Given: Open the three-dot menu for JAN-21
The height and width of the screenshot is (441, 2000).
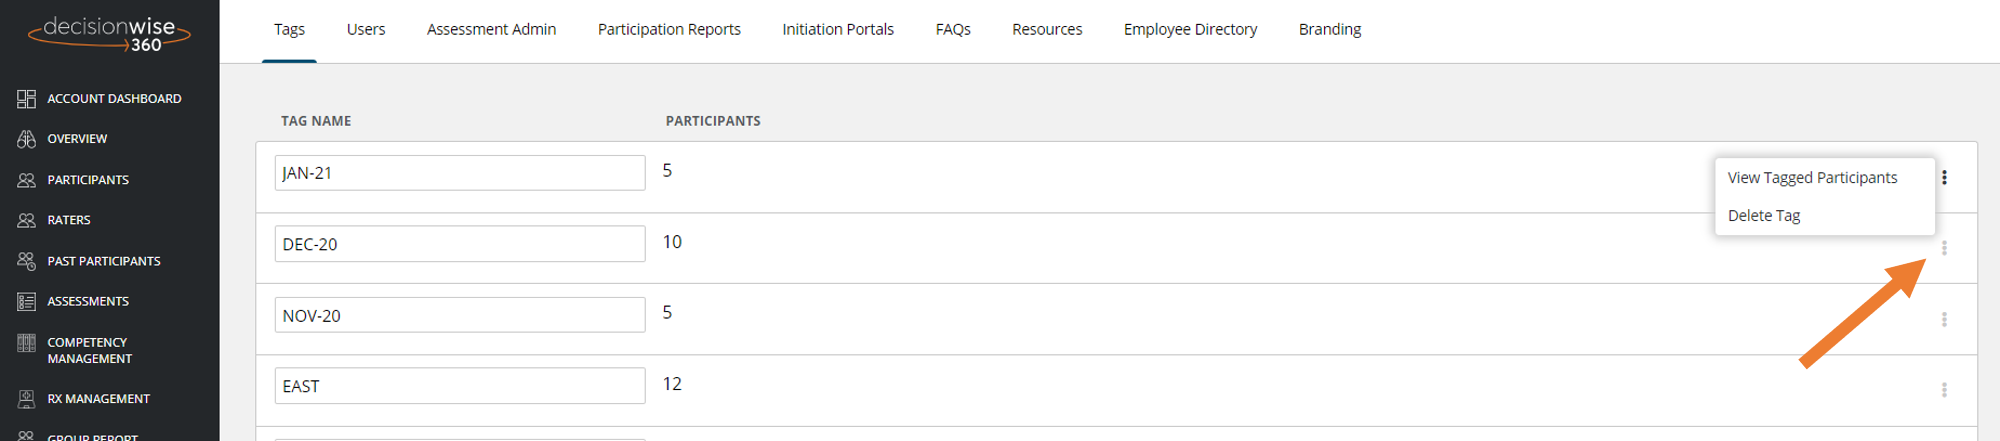Looking at the screenshot, I should tap(1944, 177).
